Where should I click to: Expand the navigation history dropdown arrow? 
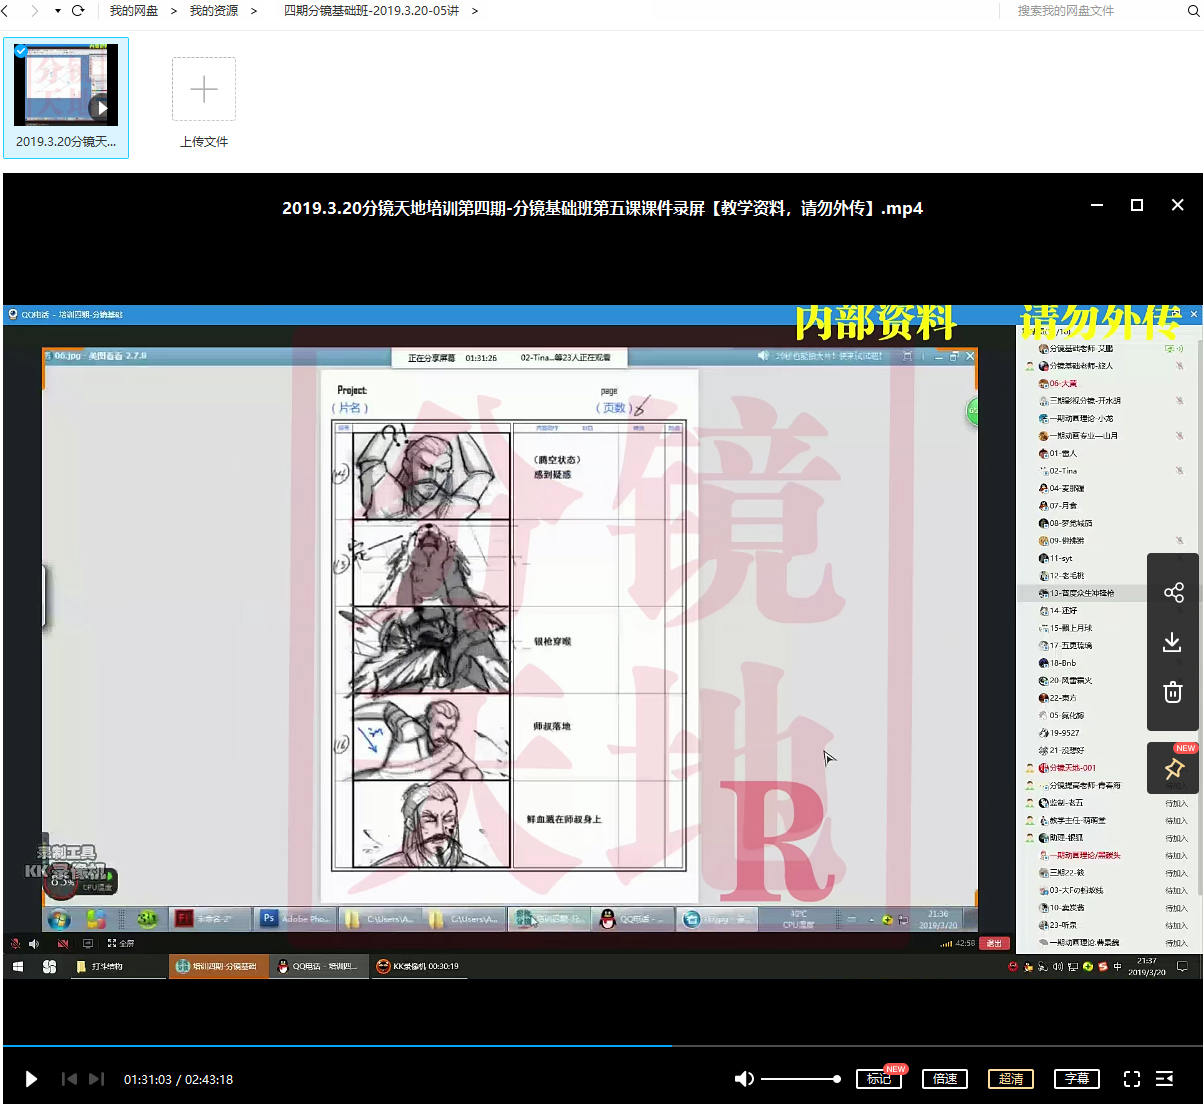(57, 11)
